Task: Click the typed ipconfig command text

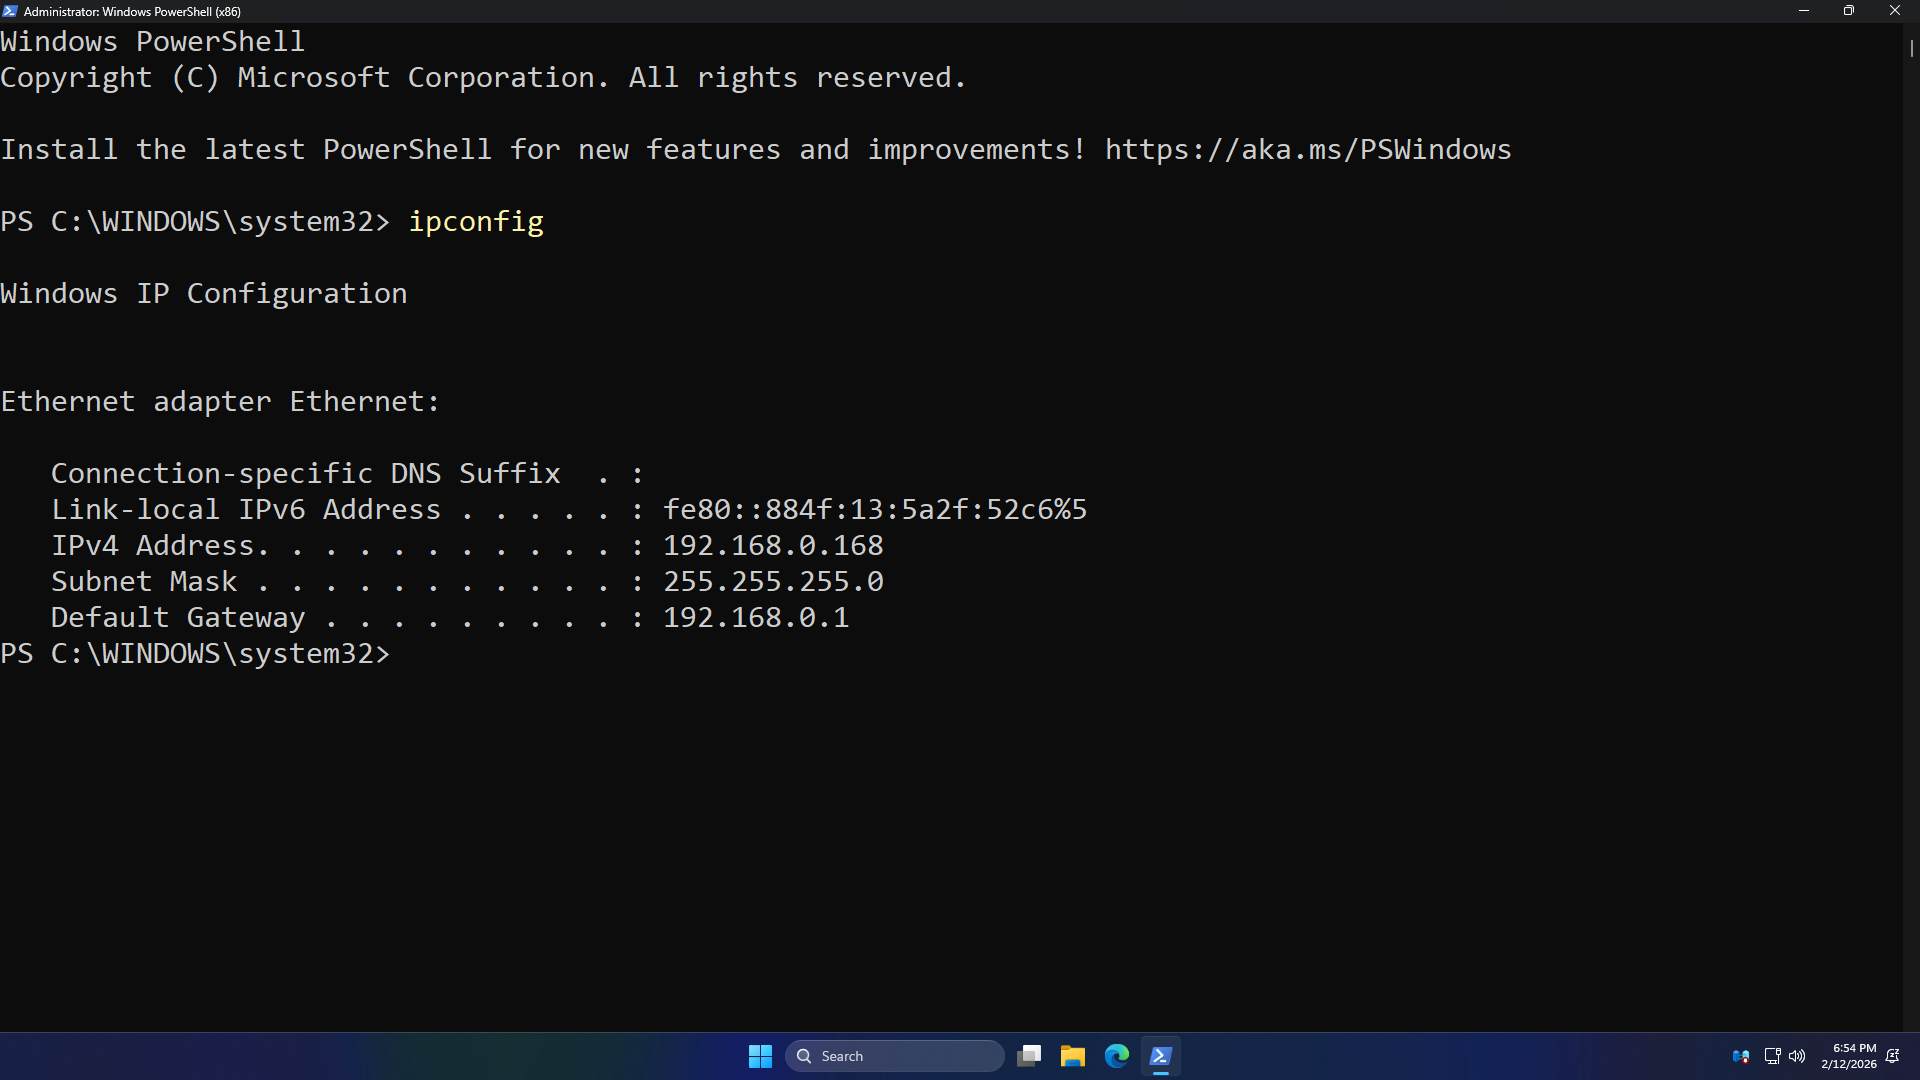Action: (x=476, y=222)
